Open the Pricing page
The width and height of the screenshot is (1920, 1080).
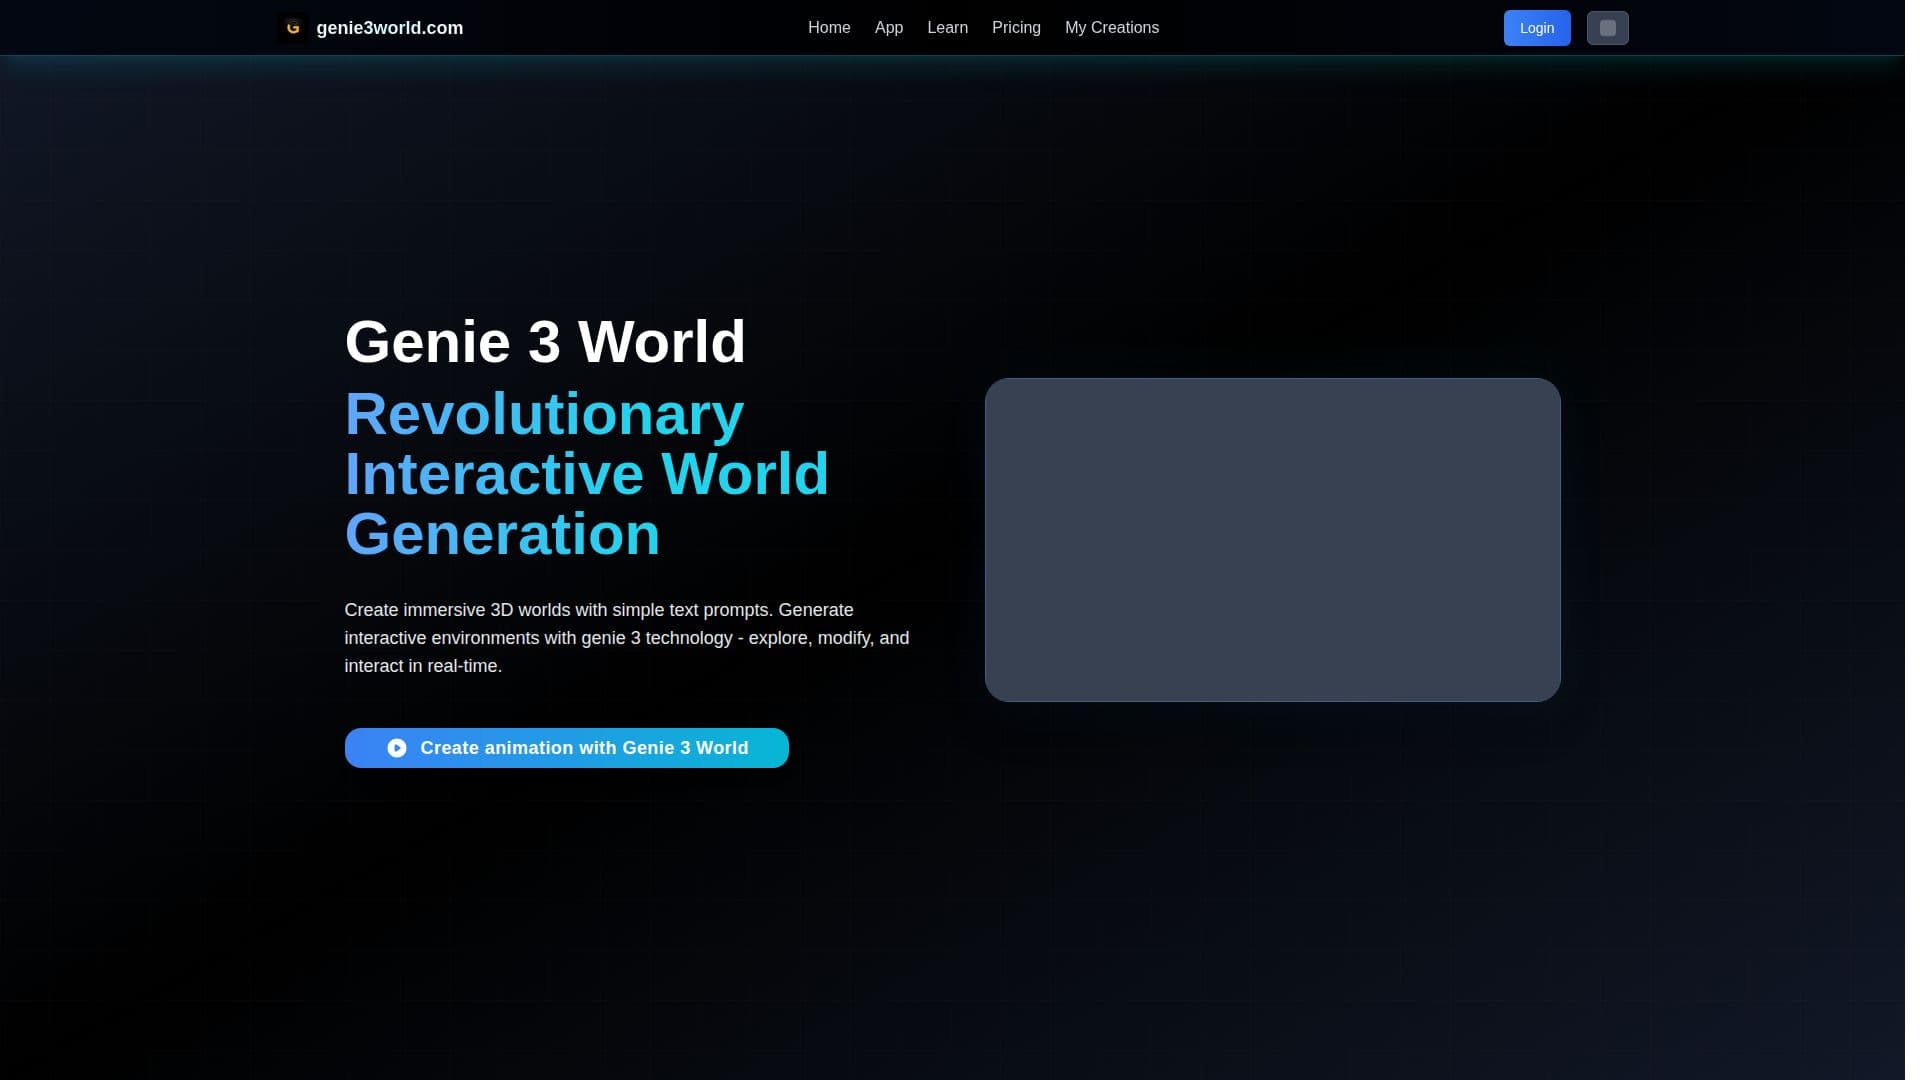tap(1016, 28)
